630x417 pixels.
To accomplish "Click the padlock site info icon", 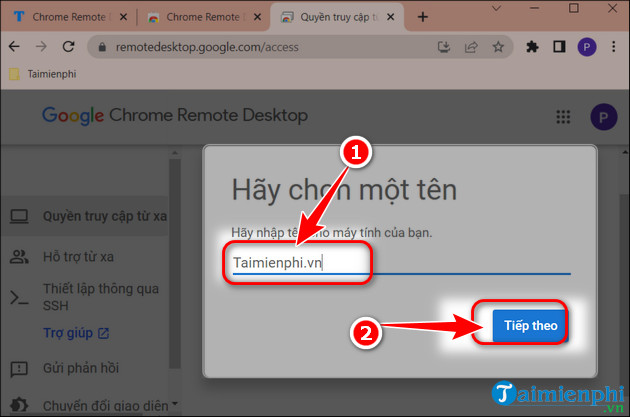I will point(102,47).
